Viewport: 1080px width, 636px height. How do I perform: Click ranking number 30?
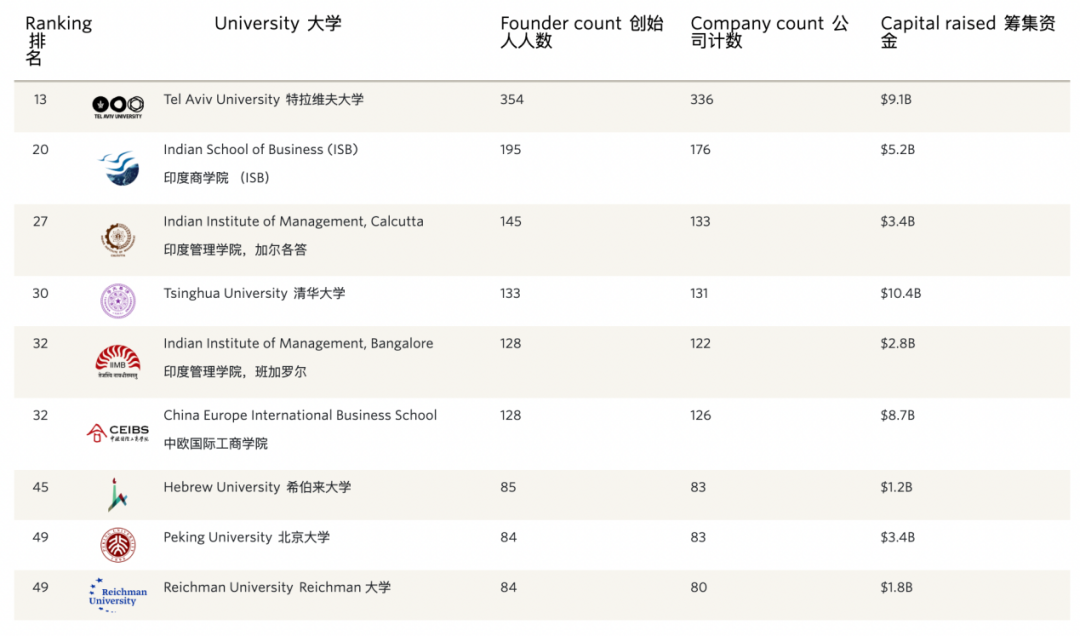[x=40, y=293]
